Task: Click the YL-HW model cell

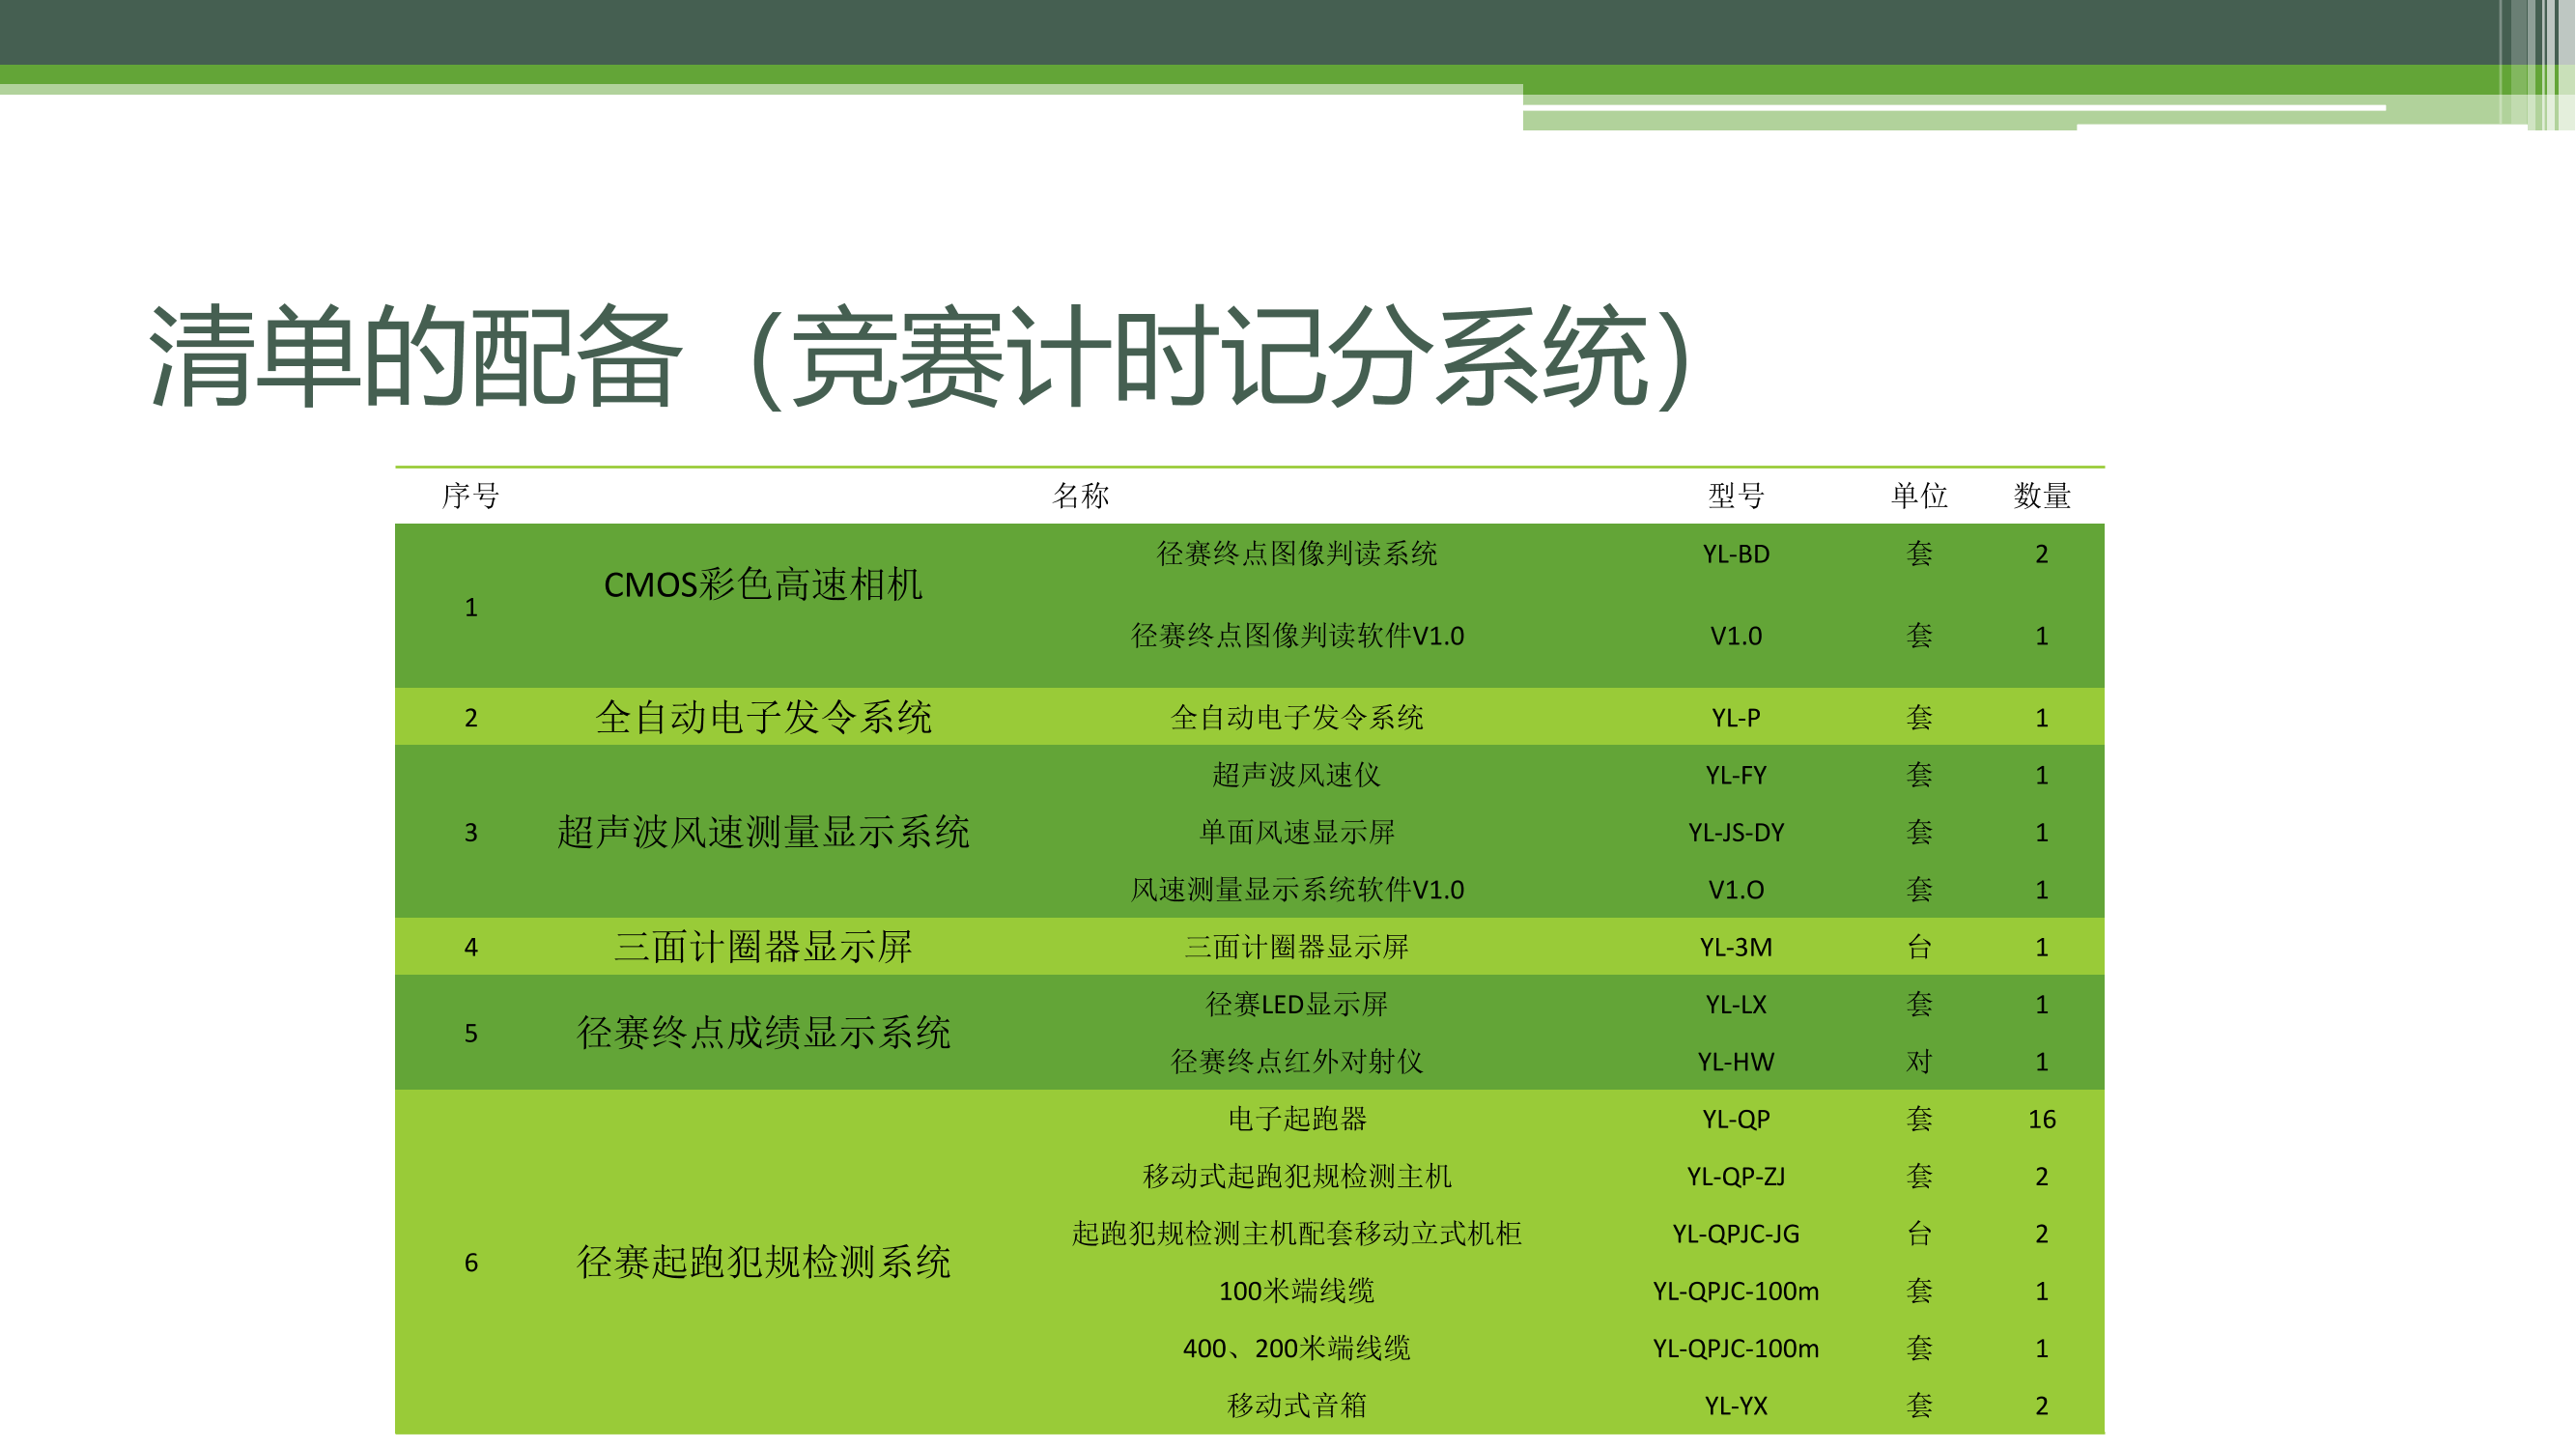Action: click(x=1736, y=1062)
